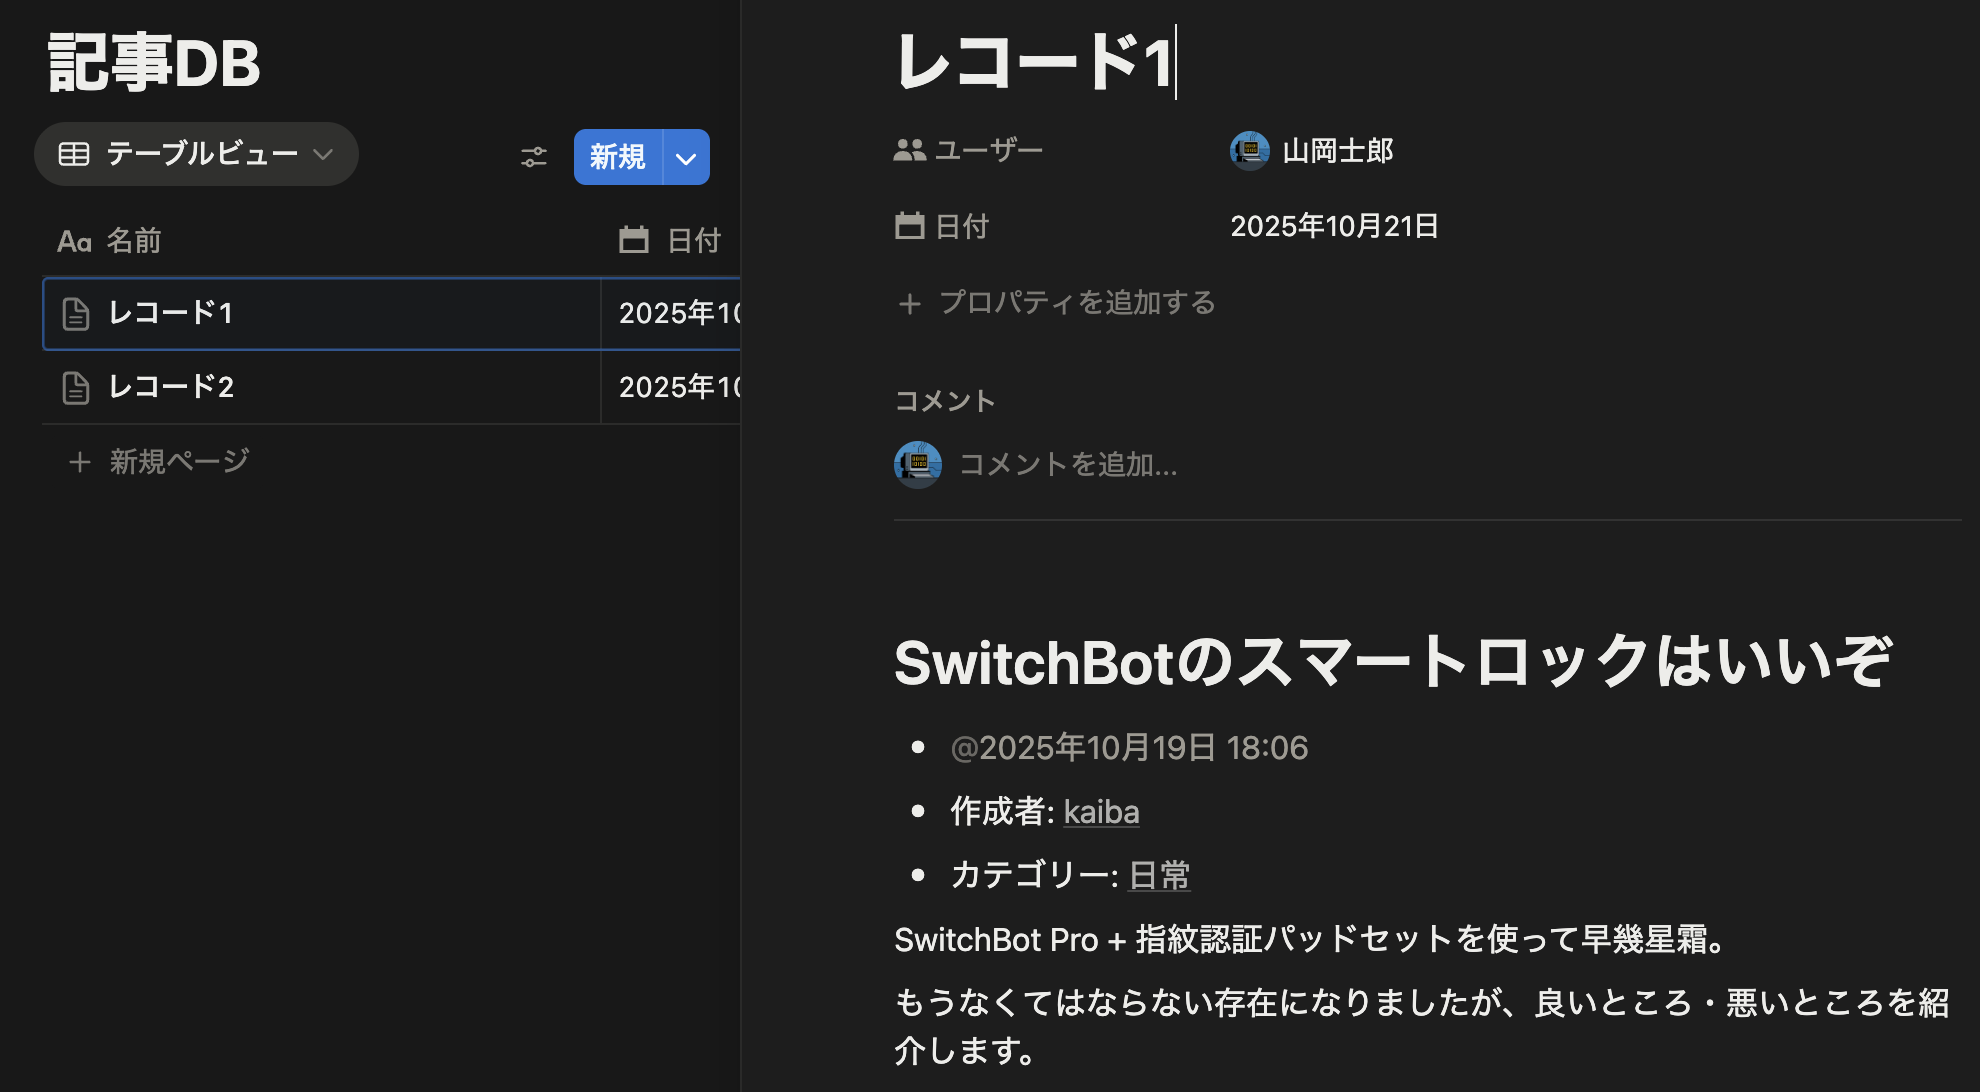The image size is (1980, 1092).
Task: Open the テーブルビュー view dropdown
Action: click(x=196, y=154)
